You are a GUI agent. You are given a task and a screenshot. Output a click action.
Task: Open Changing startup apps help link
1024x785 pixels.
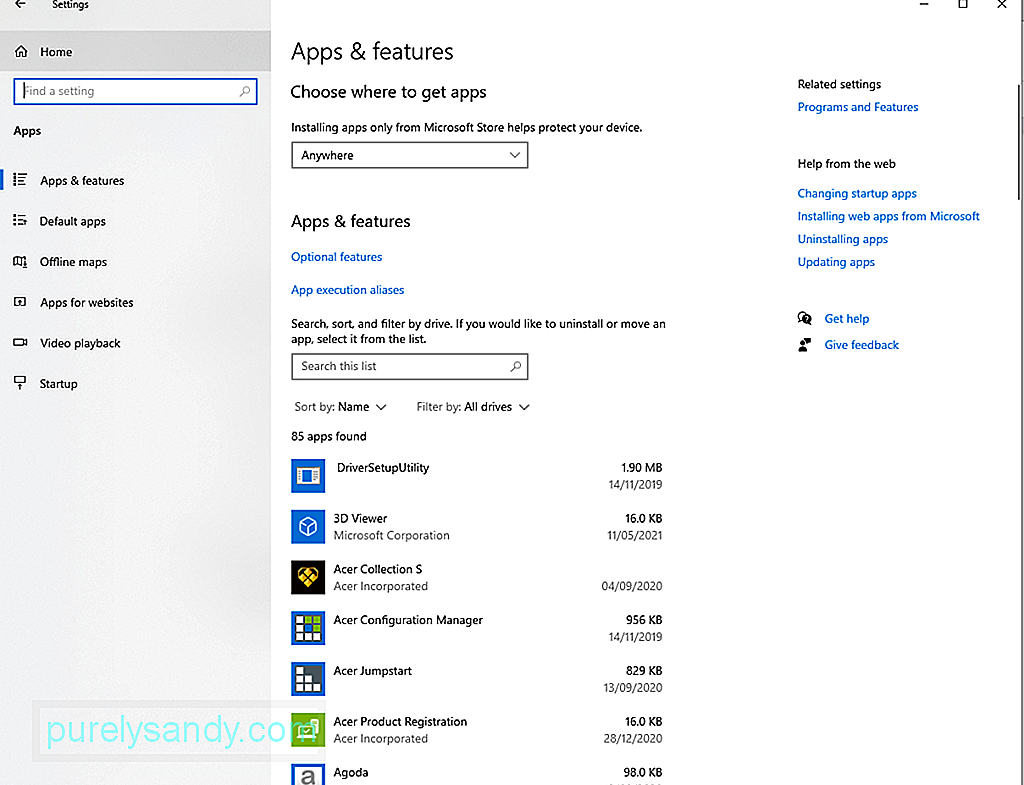857,193
